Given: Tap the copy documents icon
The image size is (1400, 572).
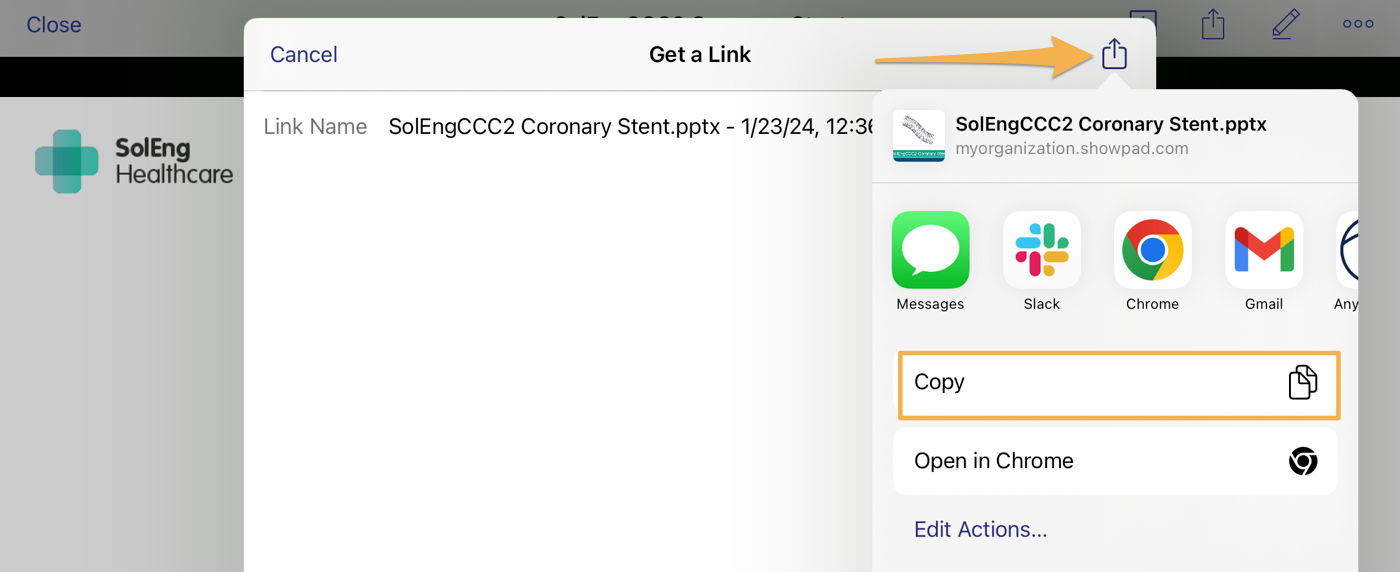Looking at the screenshot, I should 1303,382.
